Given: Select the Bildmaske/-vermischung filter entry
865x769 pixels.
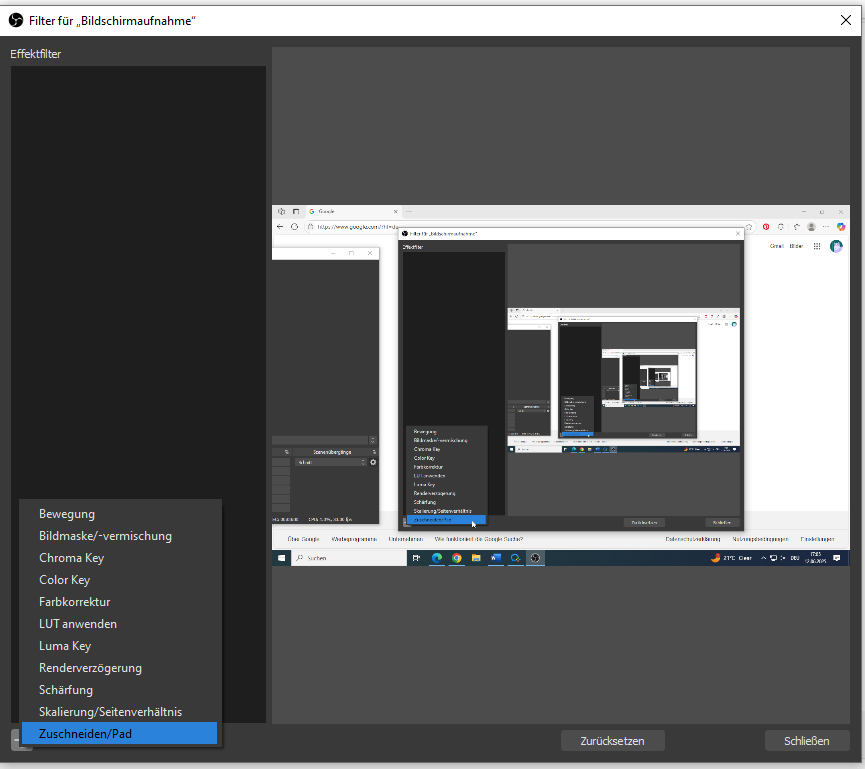Looking at the screenshot, I should click(x=119, y=536).
